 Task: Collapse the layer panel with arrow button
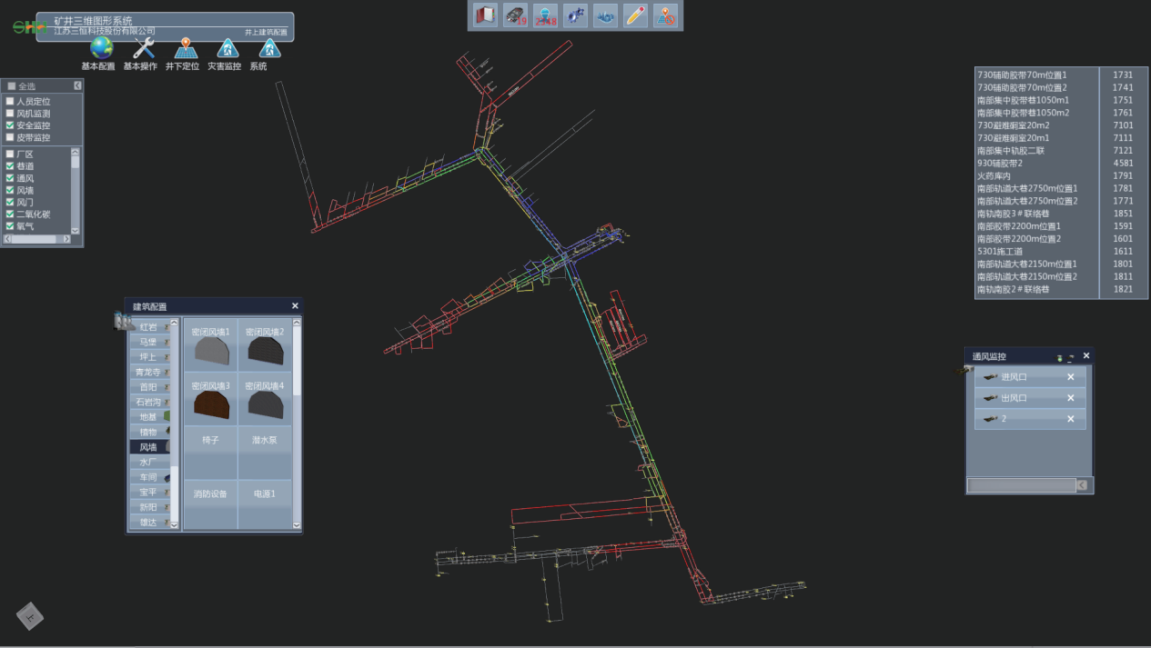point(78,86)
